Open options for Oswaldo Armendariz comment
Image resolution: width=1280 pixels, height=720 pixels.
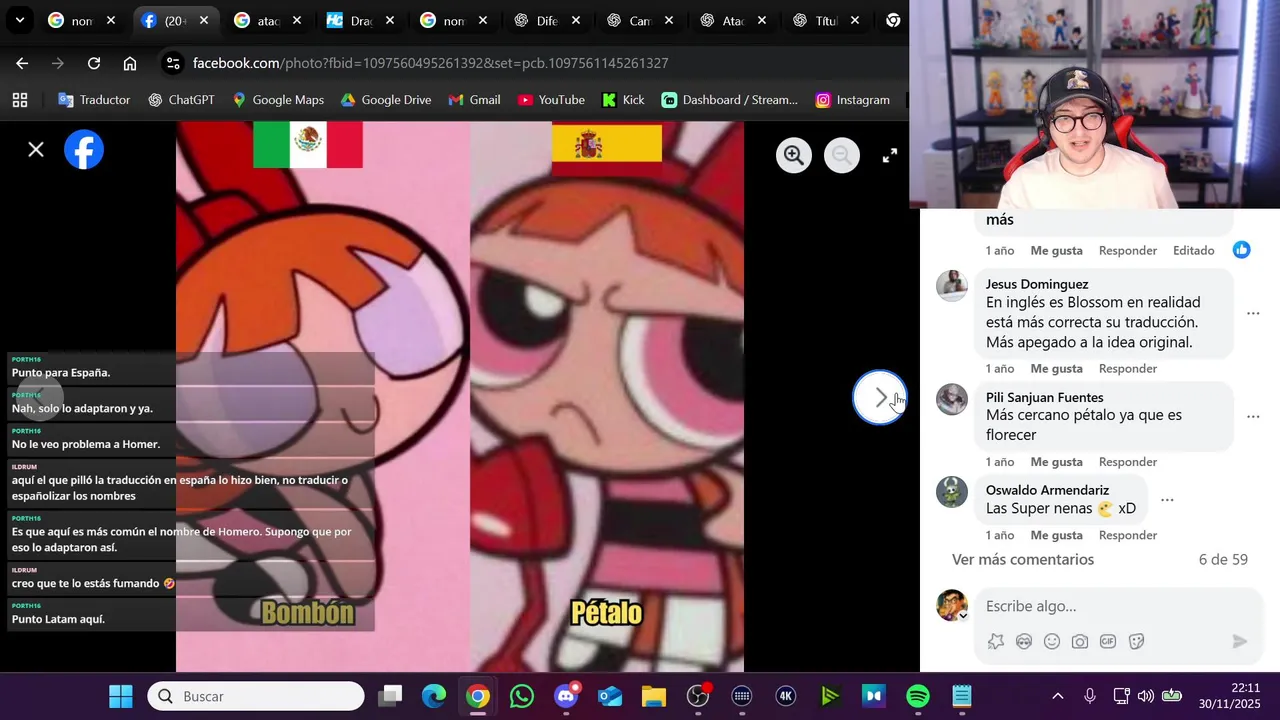(x=1167, y=499)
